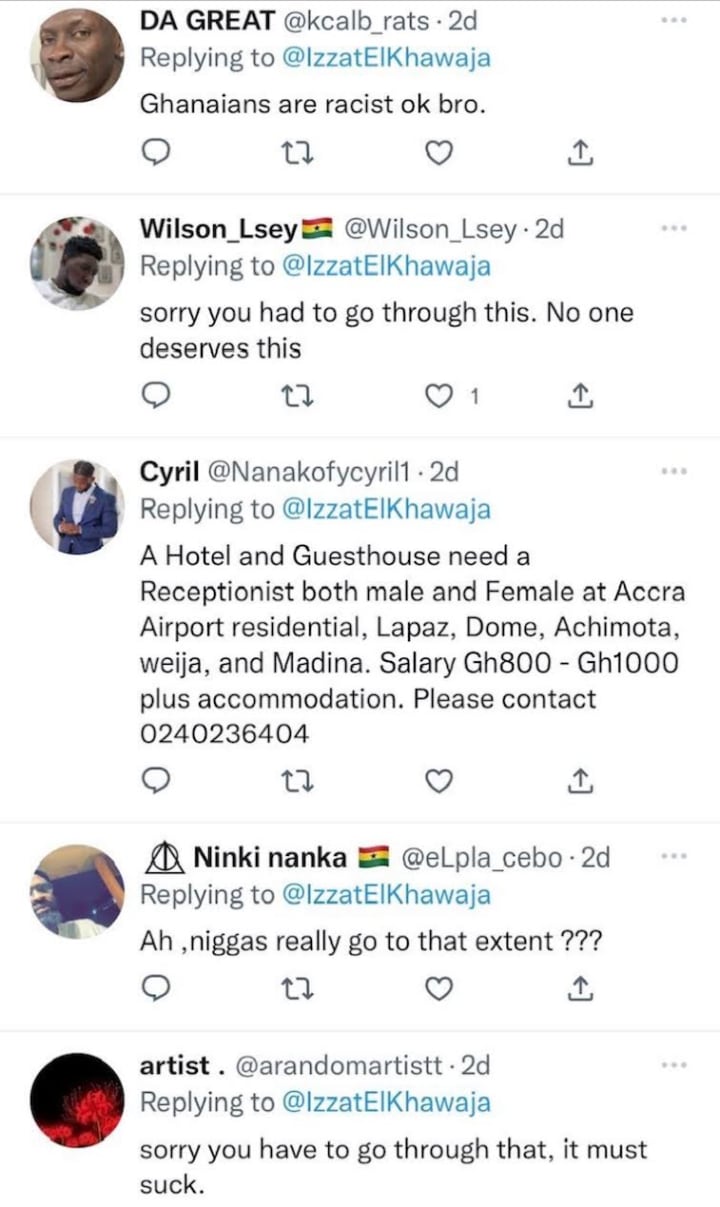The width and height of the screenshot is (720, 1207).
Task: Like Ninki nanka's tweet
Action: point(439,988)
